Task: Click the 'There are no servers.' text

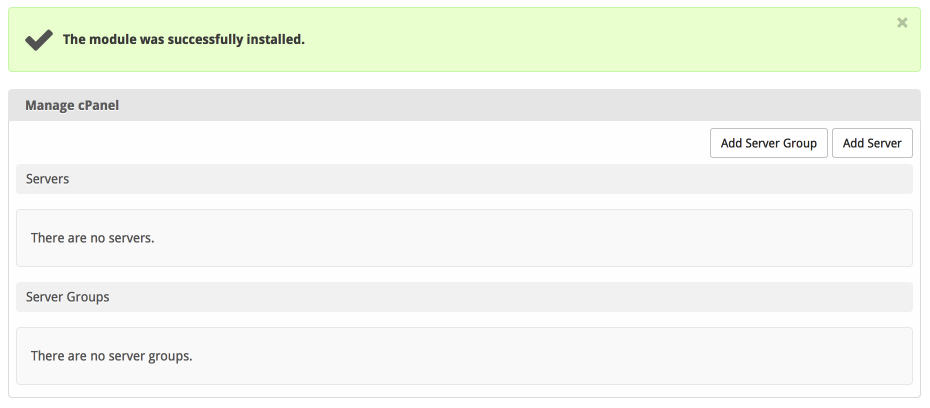Action: (x=93, y=238)
